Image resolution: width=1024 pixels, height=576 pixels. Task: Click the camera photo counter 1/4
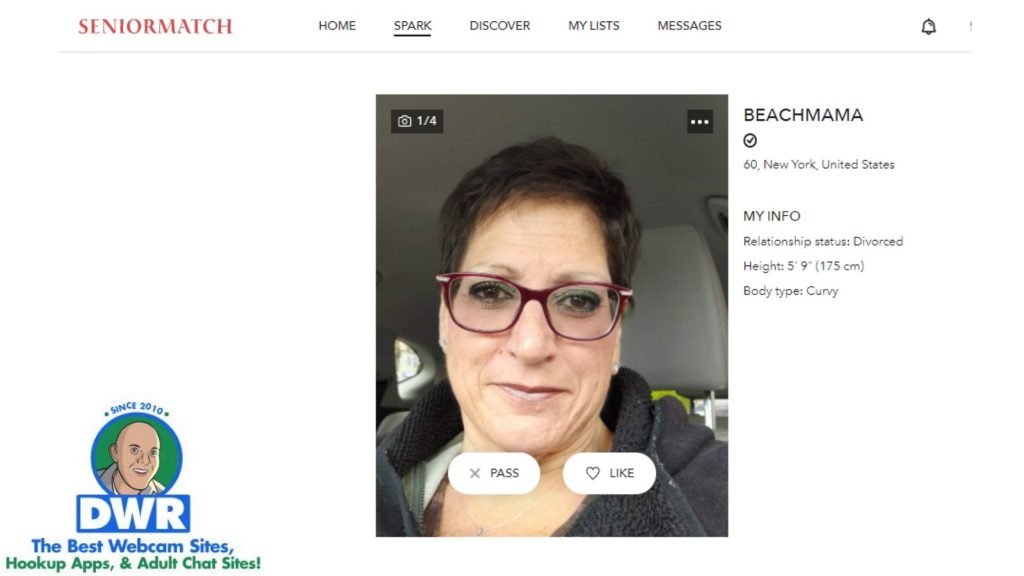[417, 121]
